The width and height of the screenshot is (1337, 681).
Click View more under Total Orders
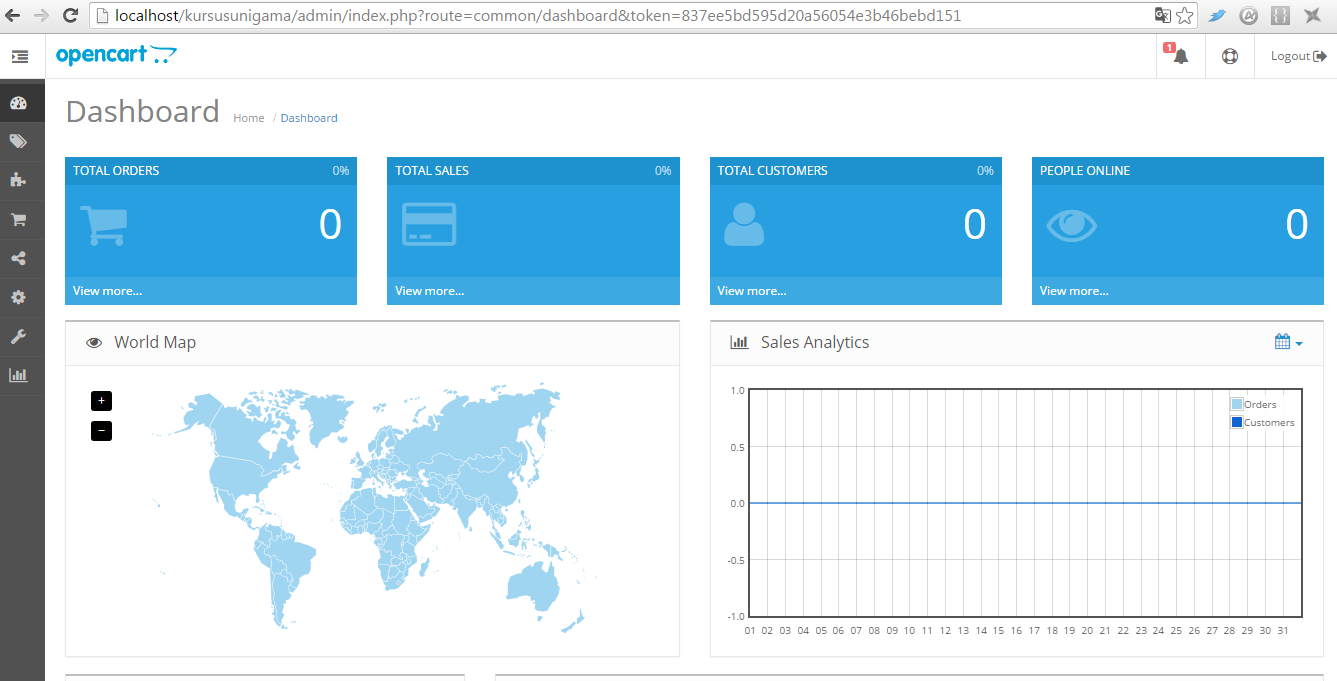(x=107, y=291)
